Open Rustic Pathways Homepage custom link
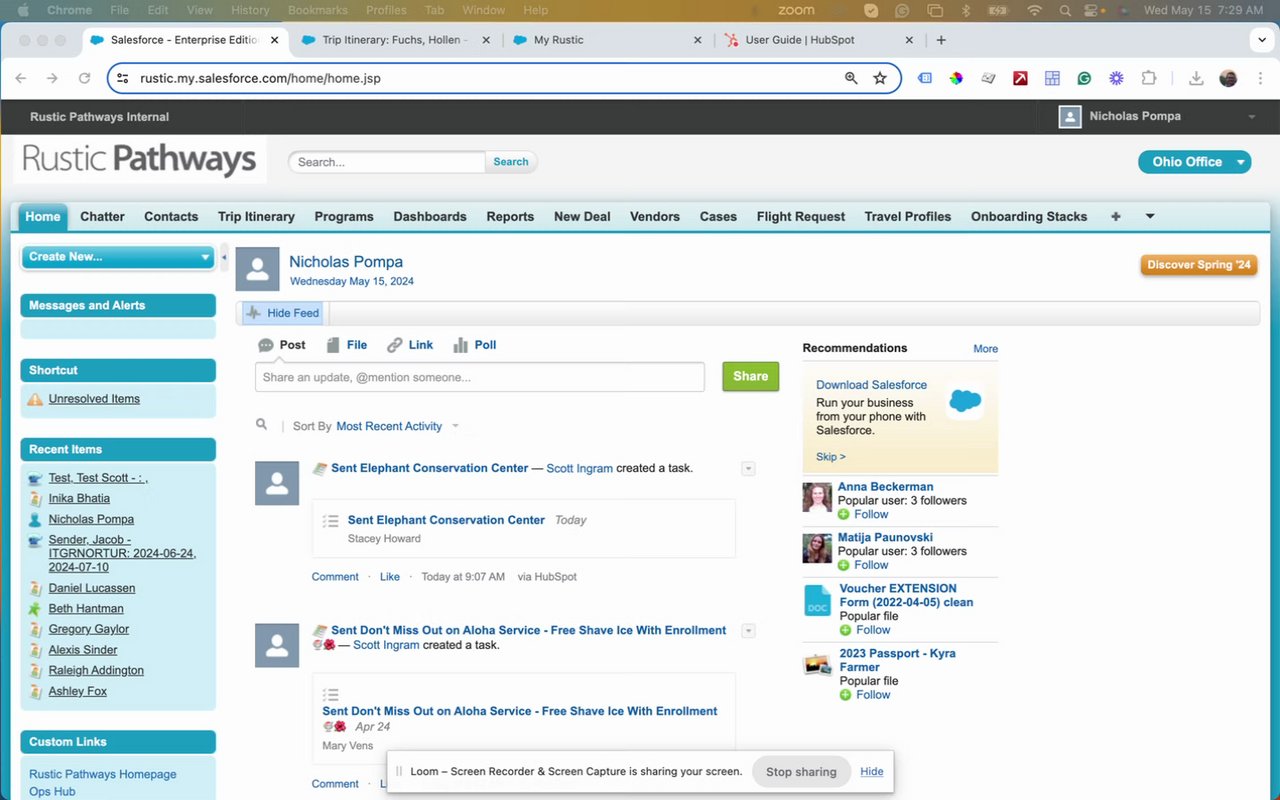Screen dimensions: 1280x800 (103, 774)
